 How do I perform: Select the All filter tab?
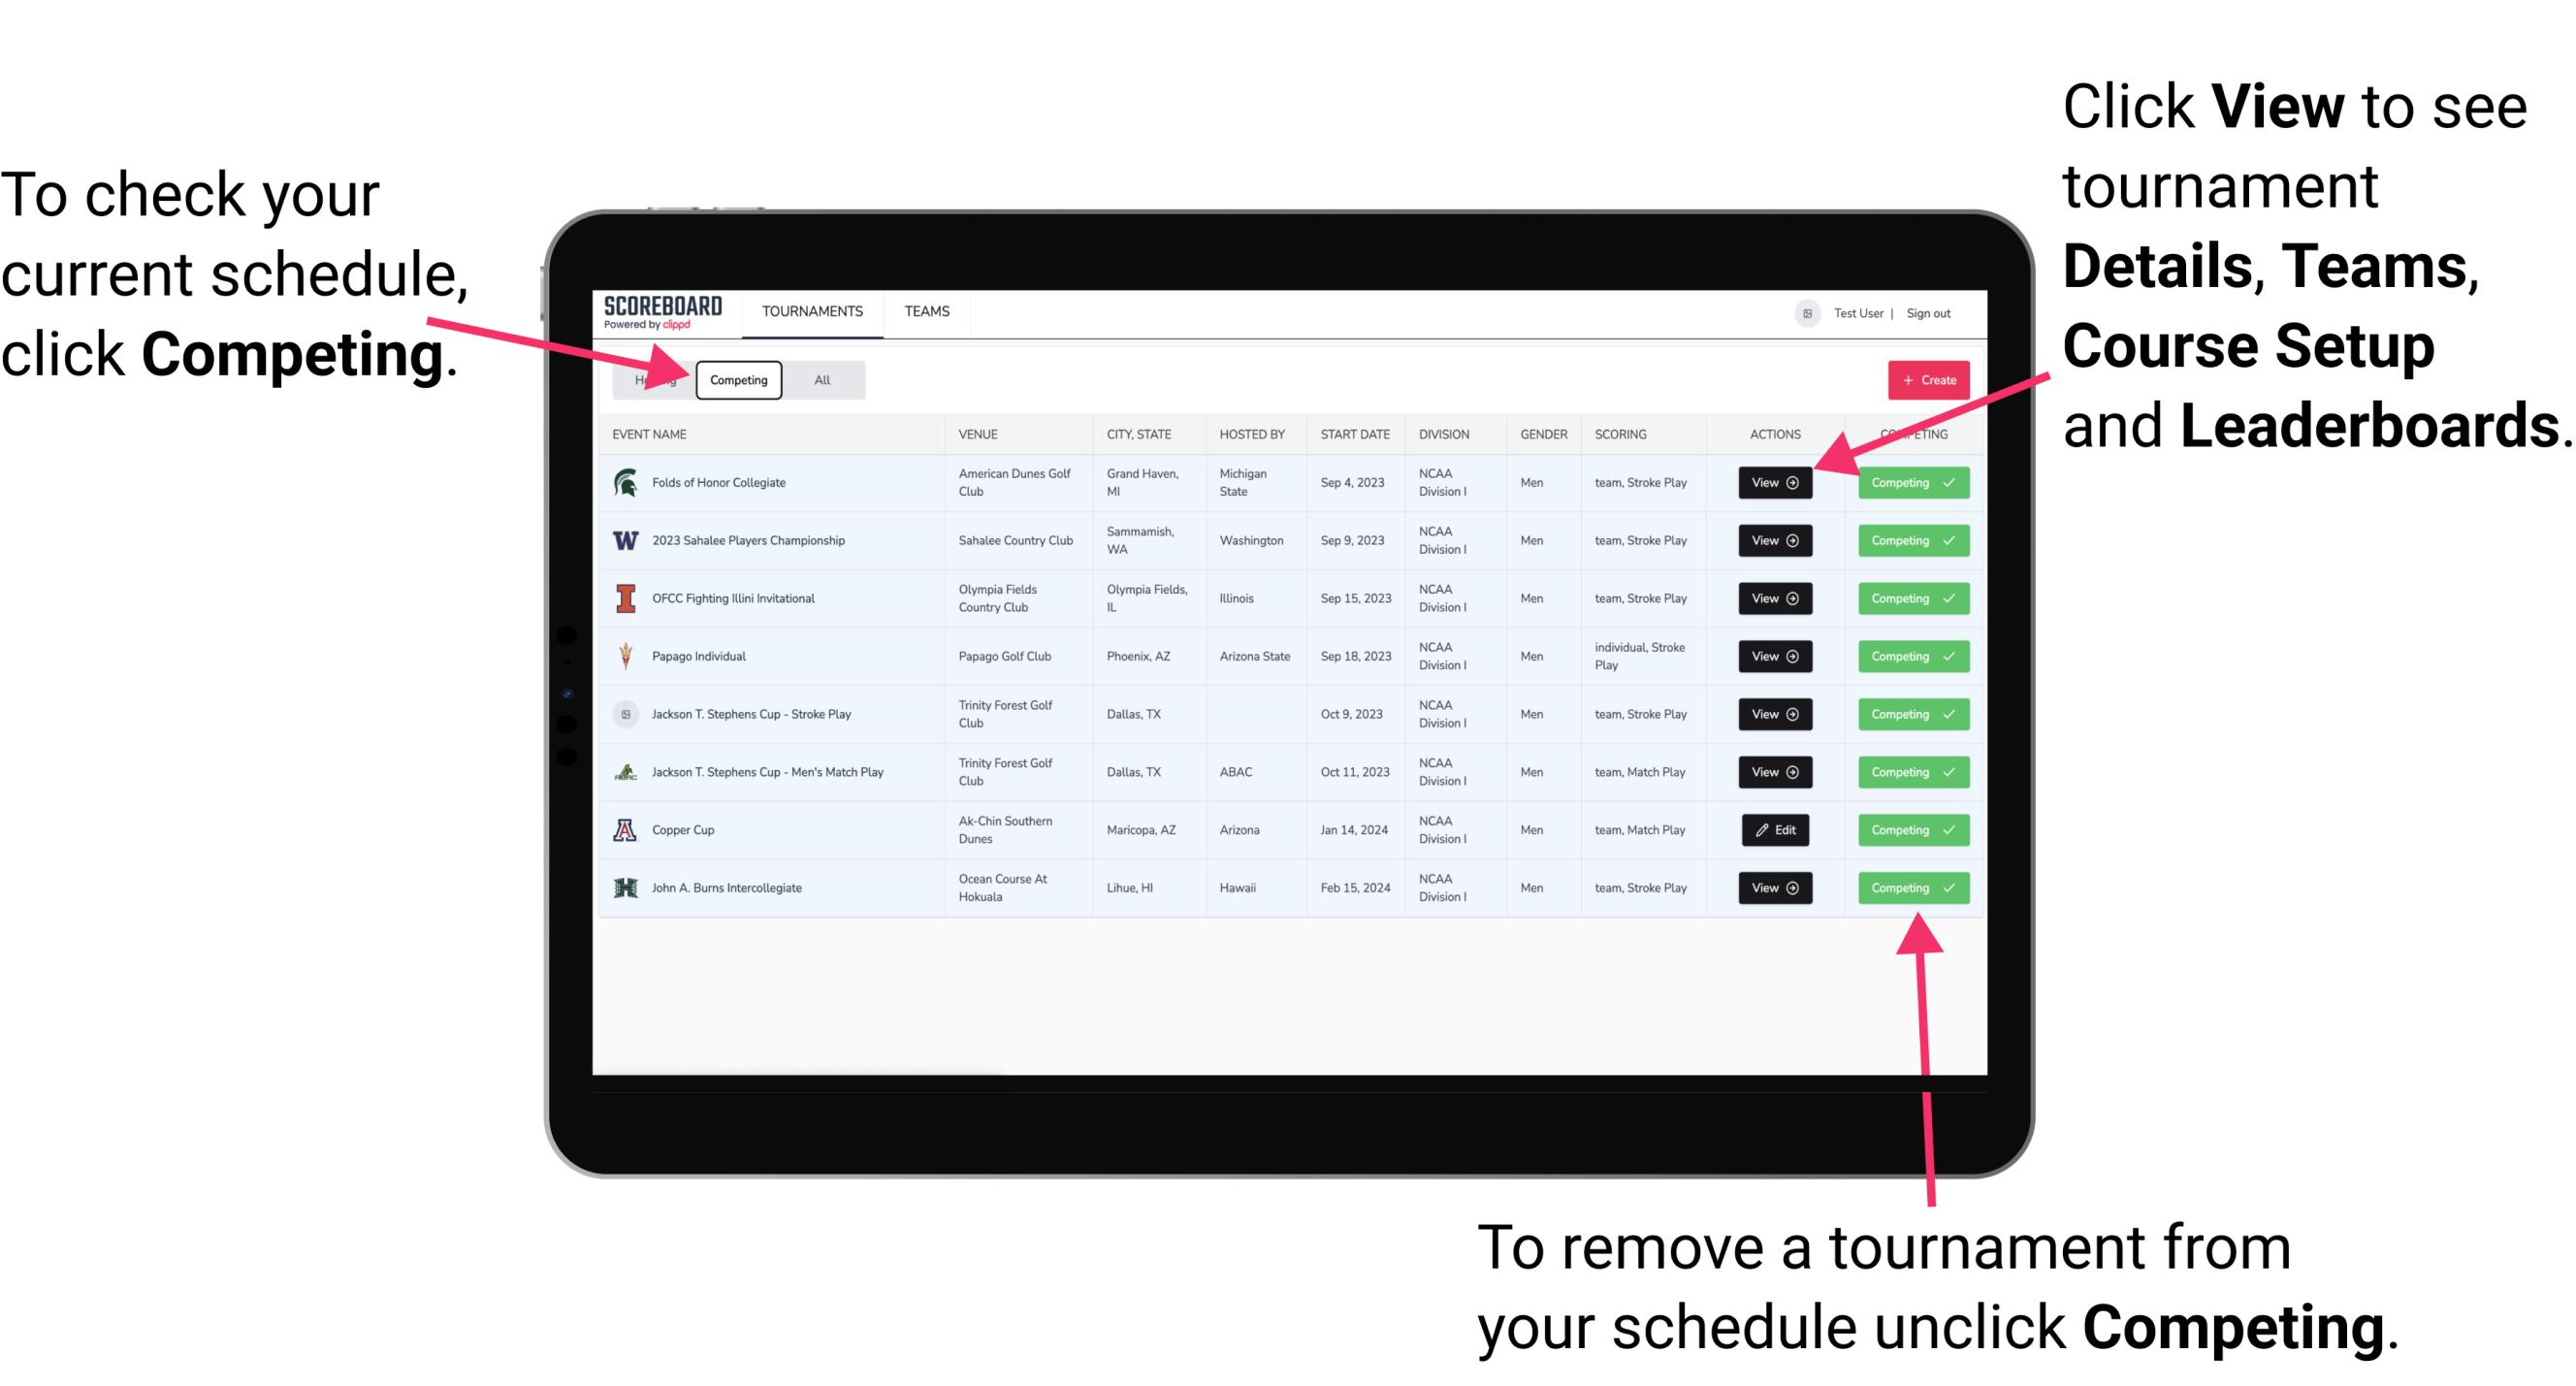pyautogui.click(x=821, y=379)
